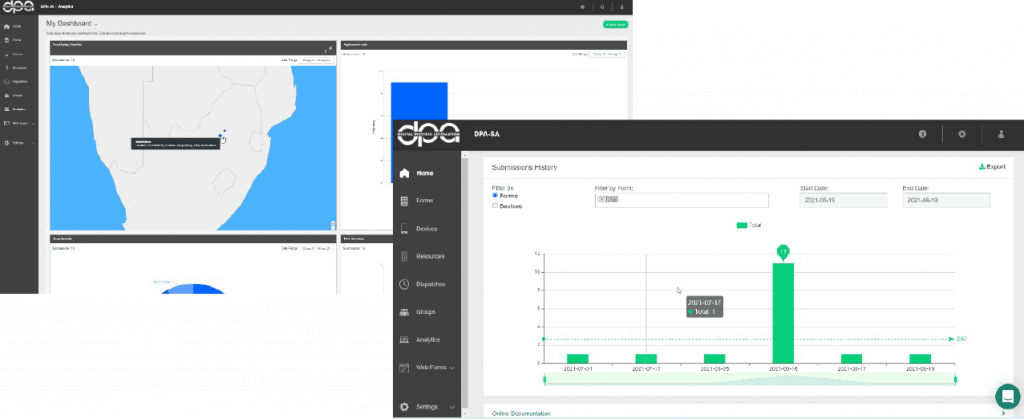Viewport: 1024px width, 419px height.
Task: Open the Dispatches clock icon
Action: point(404,285)
